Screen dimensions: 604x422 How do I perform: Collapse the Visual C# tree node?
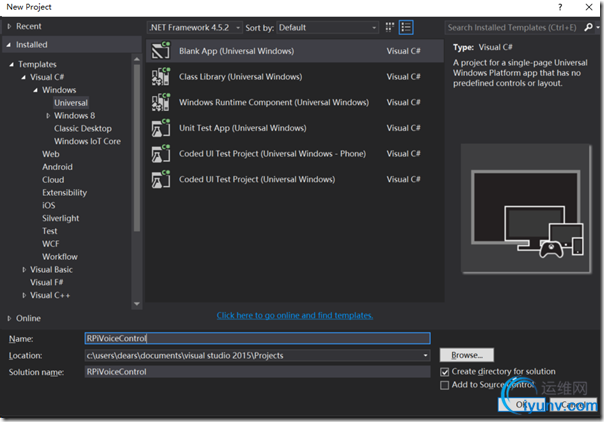(x=23, y=77)
